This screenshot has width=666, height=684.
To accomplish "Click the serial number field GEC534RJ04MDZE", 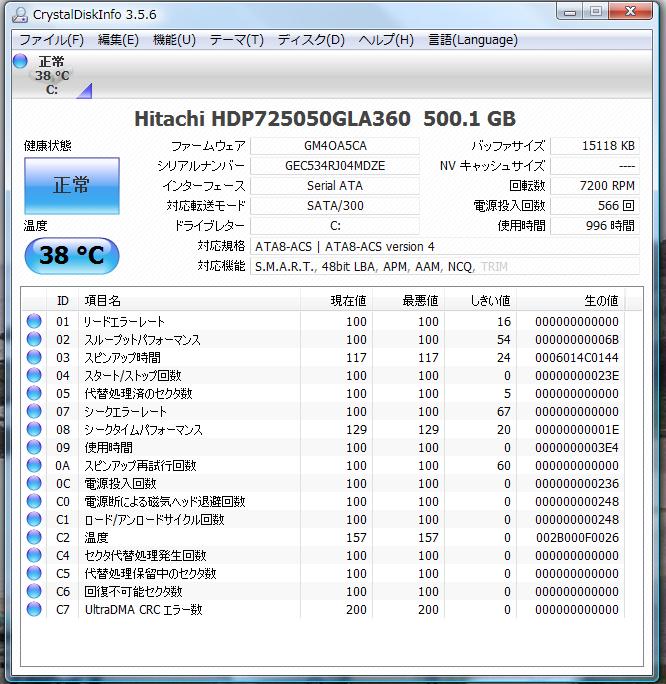I will click(x=335, y=166).
